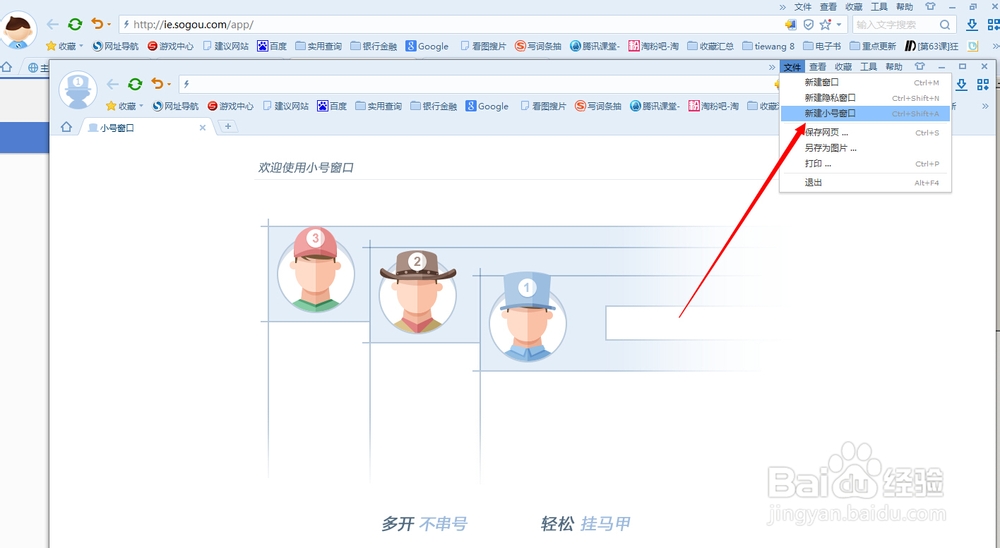Select the 小号窗口 tab
Screen dimensions: 1000x548
point(145,128)
